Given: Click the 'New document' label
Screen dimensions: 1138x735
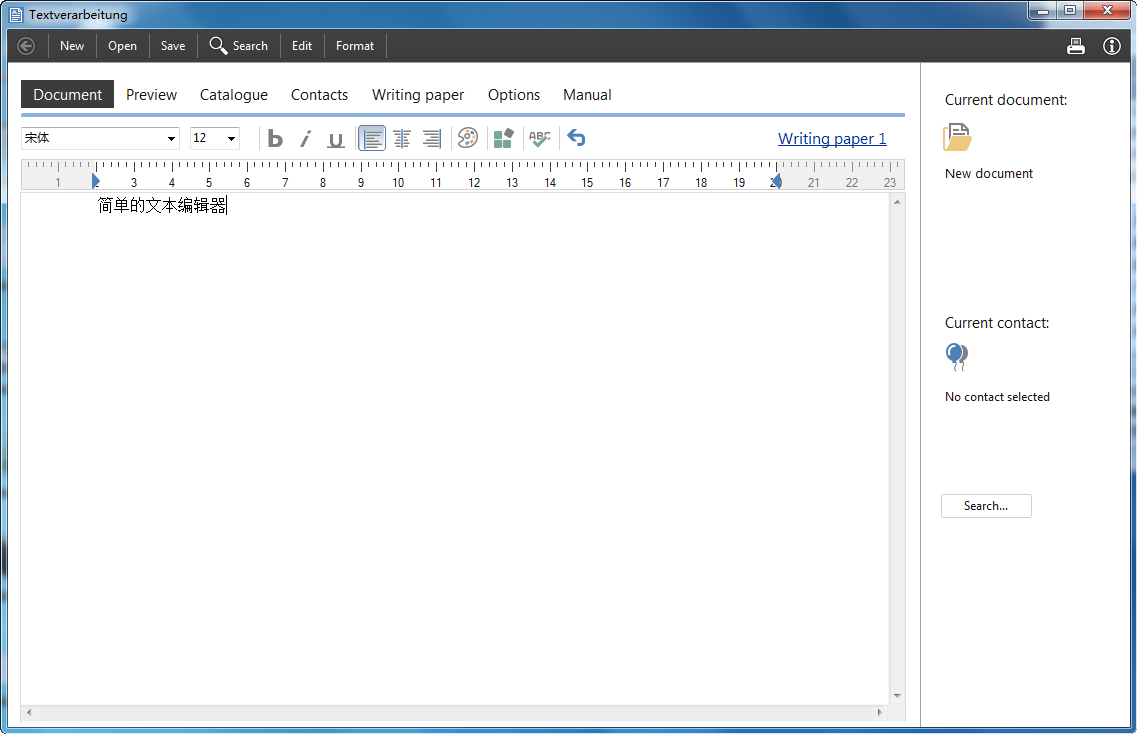Looking at the screenshot, I should pos(988,173).
